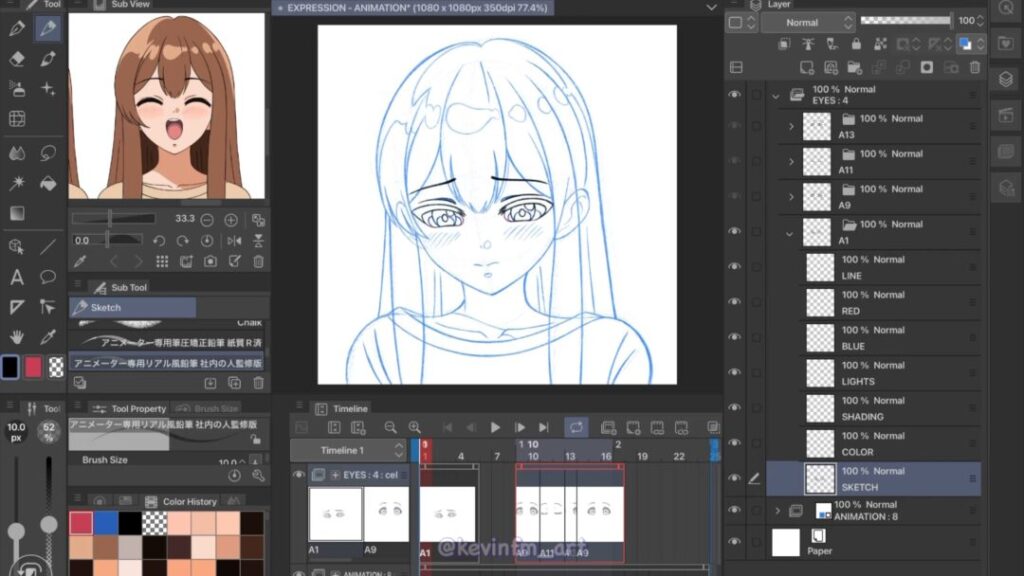This screenshot has height=576, width=1024.
Task: Hide the LINE layer
Action: click(x=735, y=267)
